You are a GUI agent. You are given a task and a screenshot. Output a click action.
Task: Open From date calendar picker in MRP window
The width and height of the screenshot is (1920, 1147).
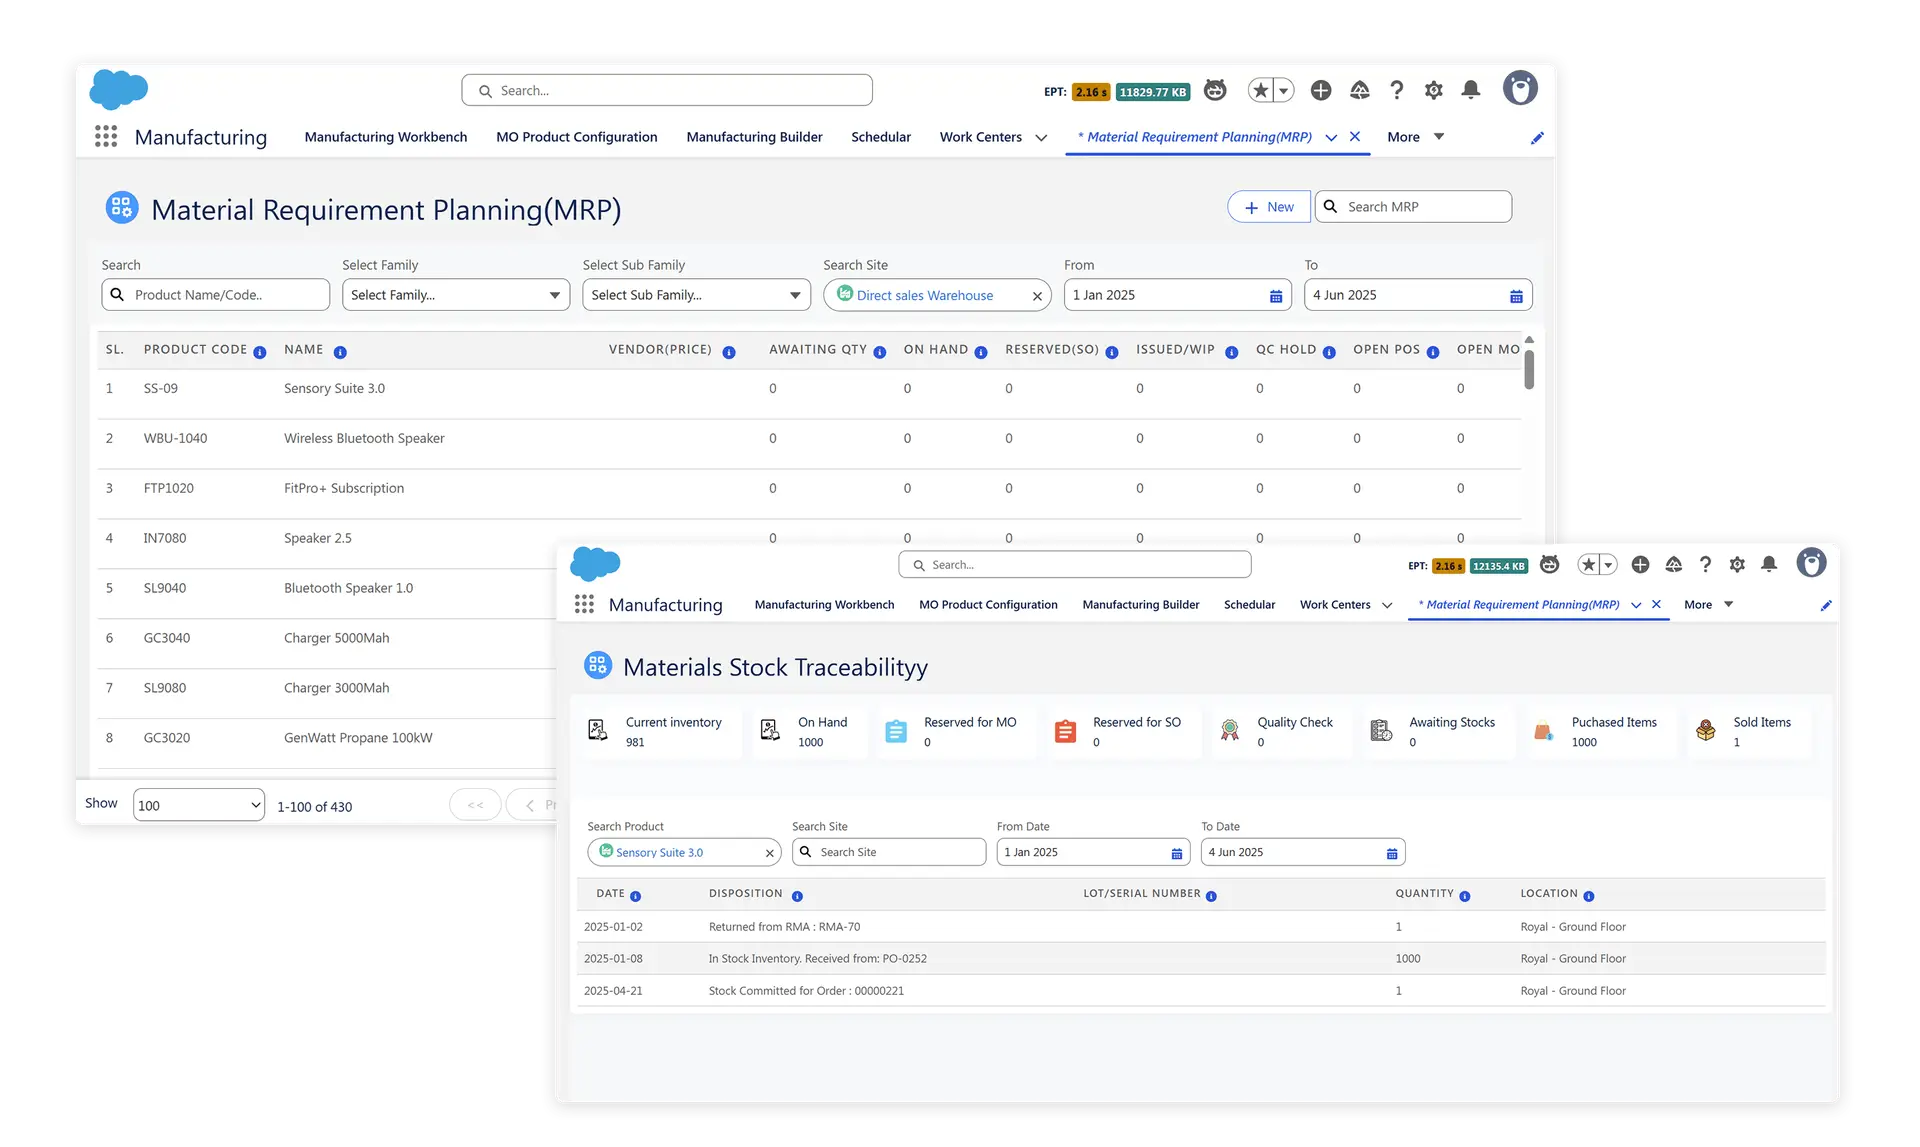click(1276, 296)
